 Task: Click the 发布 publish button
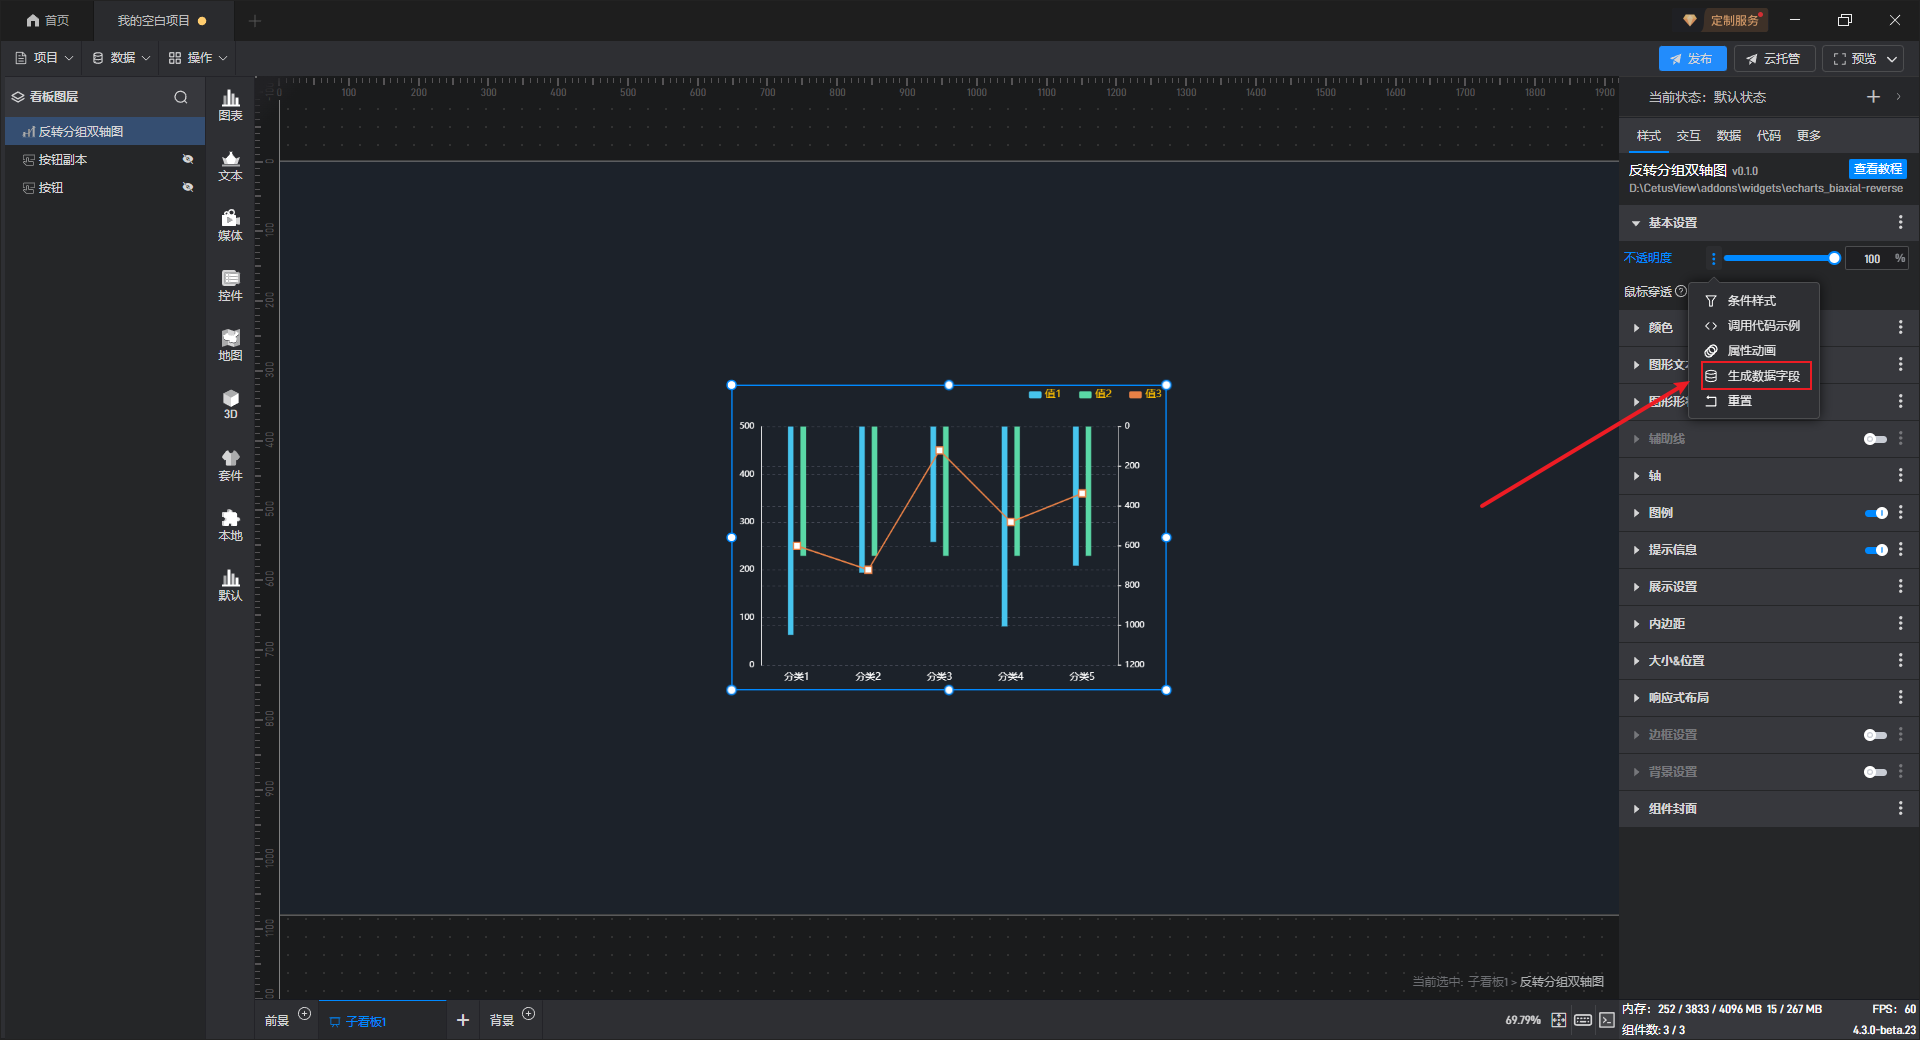pos(1691,59)
